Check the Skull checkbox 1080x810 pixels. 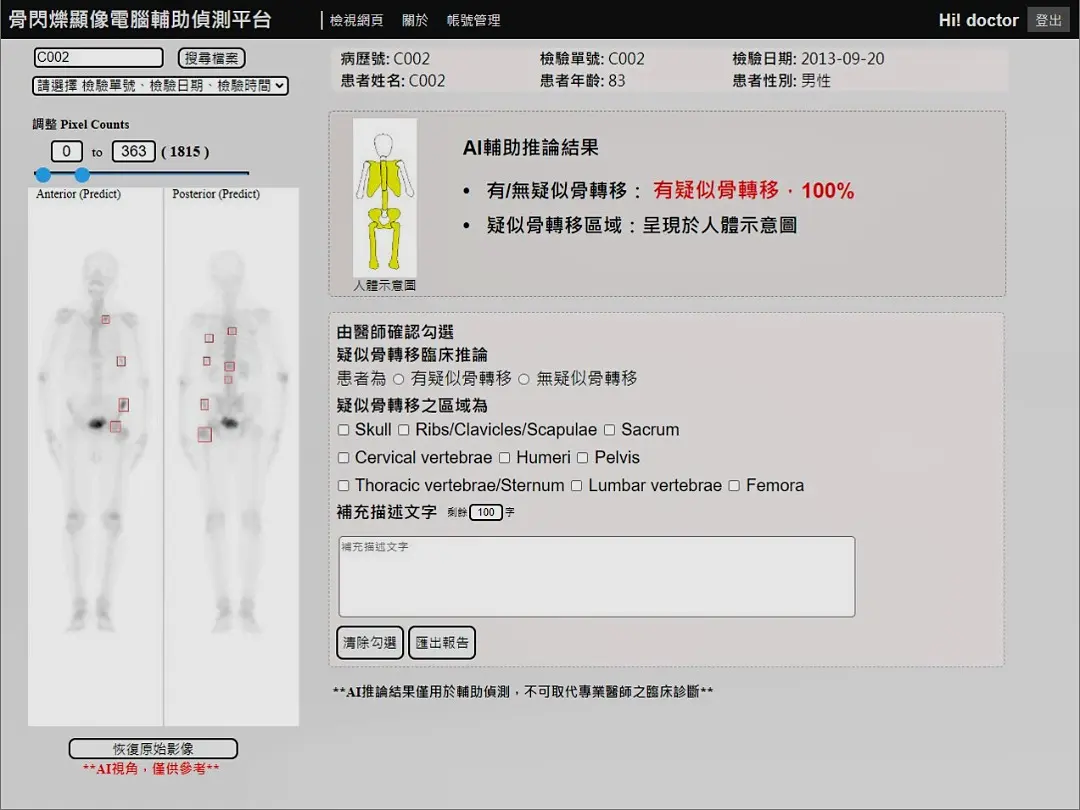coord(344,430)
